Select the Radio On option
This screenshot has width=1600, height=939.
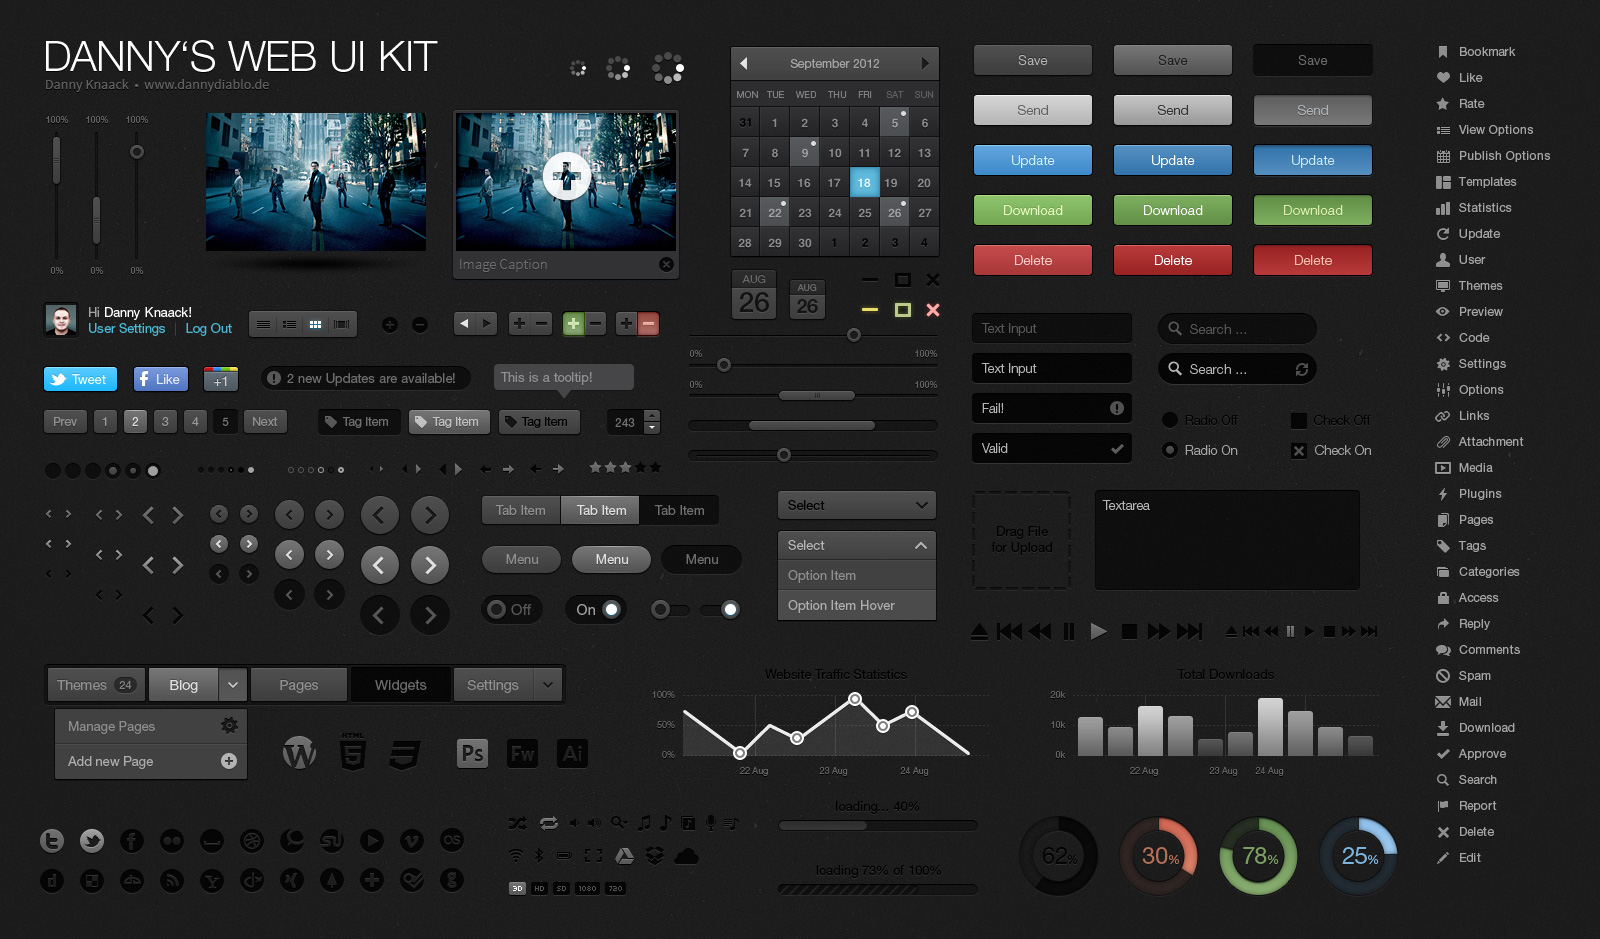pyautogui.click(x=1169, y=450)
